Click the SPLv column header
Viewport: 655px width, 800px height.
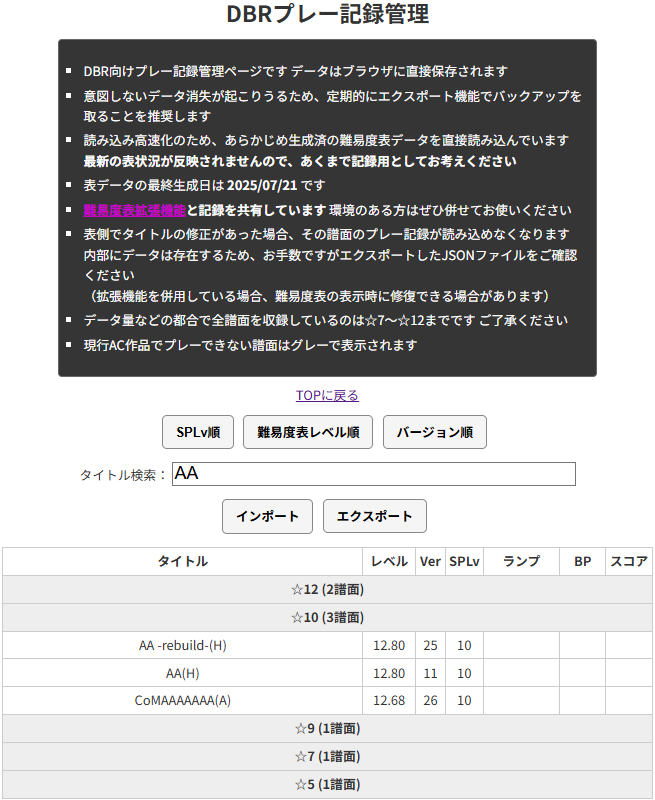tap(464, 562)
